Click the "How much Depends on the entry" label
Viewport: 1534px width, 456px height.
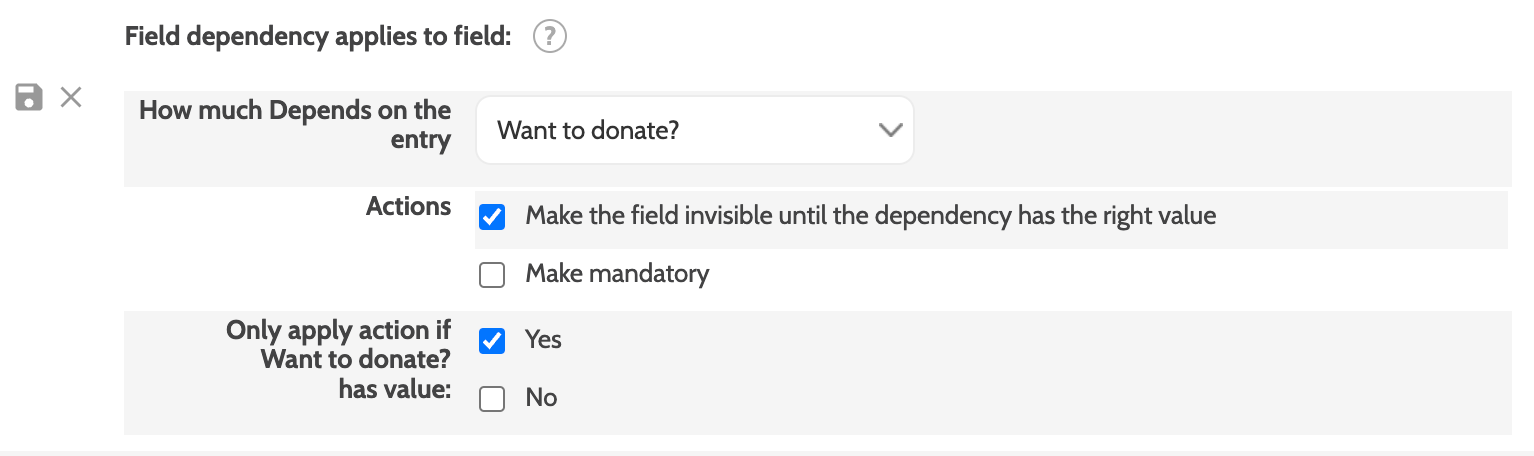pos(295,124)
